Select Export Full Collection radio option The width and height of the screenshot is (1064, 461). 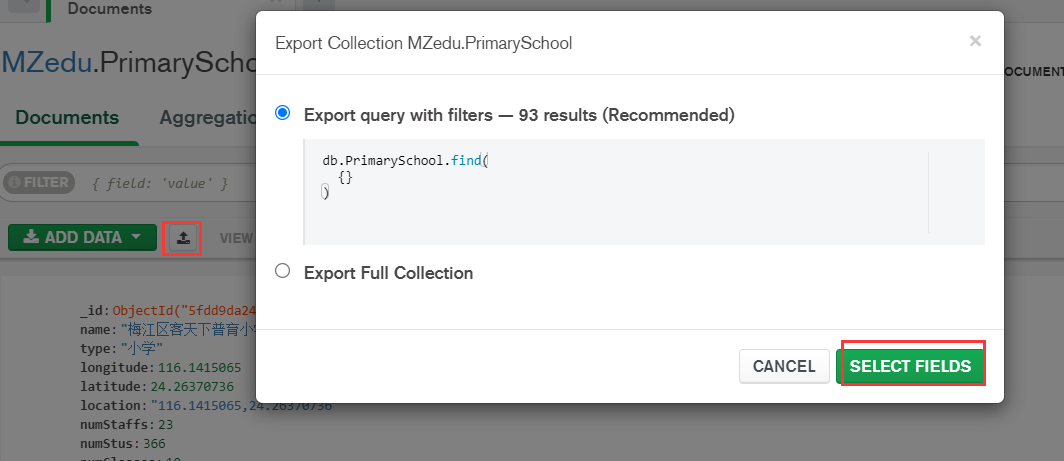point(283,271)
